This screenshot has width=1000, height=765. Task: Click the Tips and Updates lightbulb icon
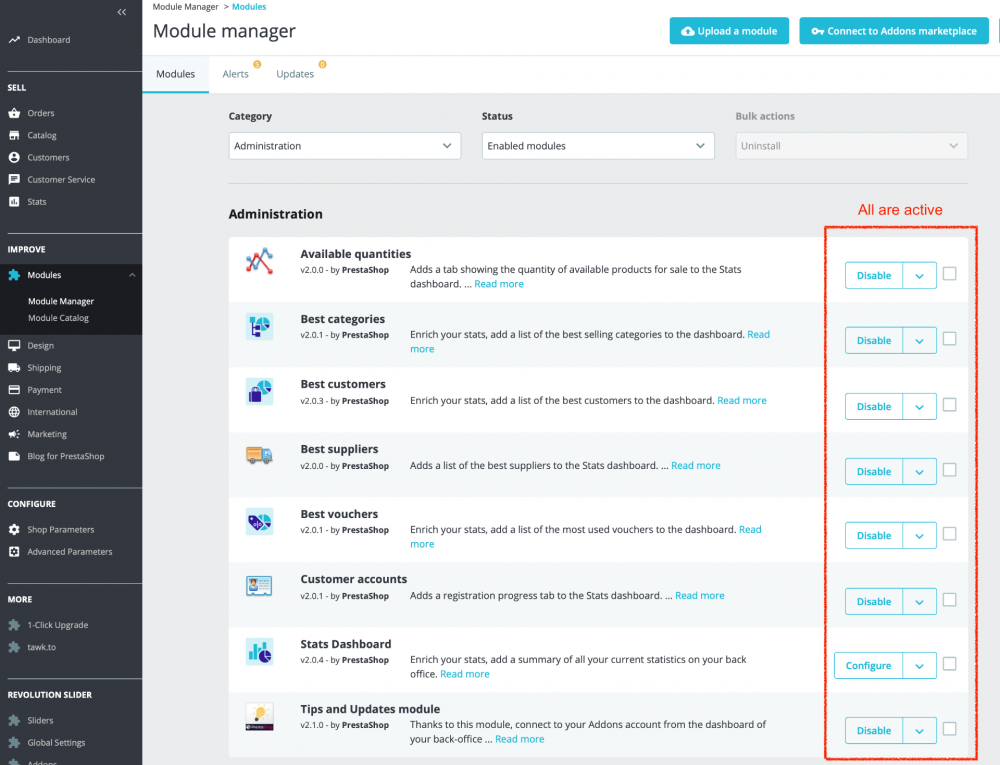coord(260,717)
